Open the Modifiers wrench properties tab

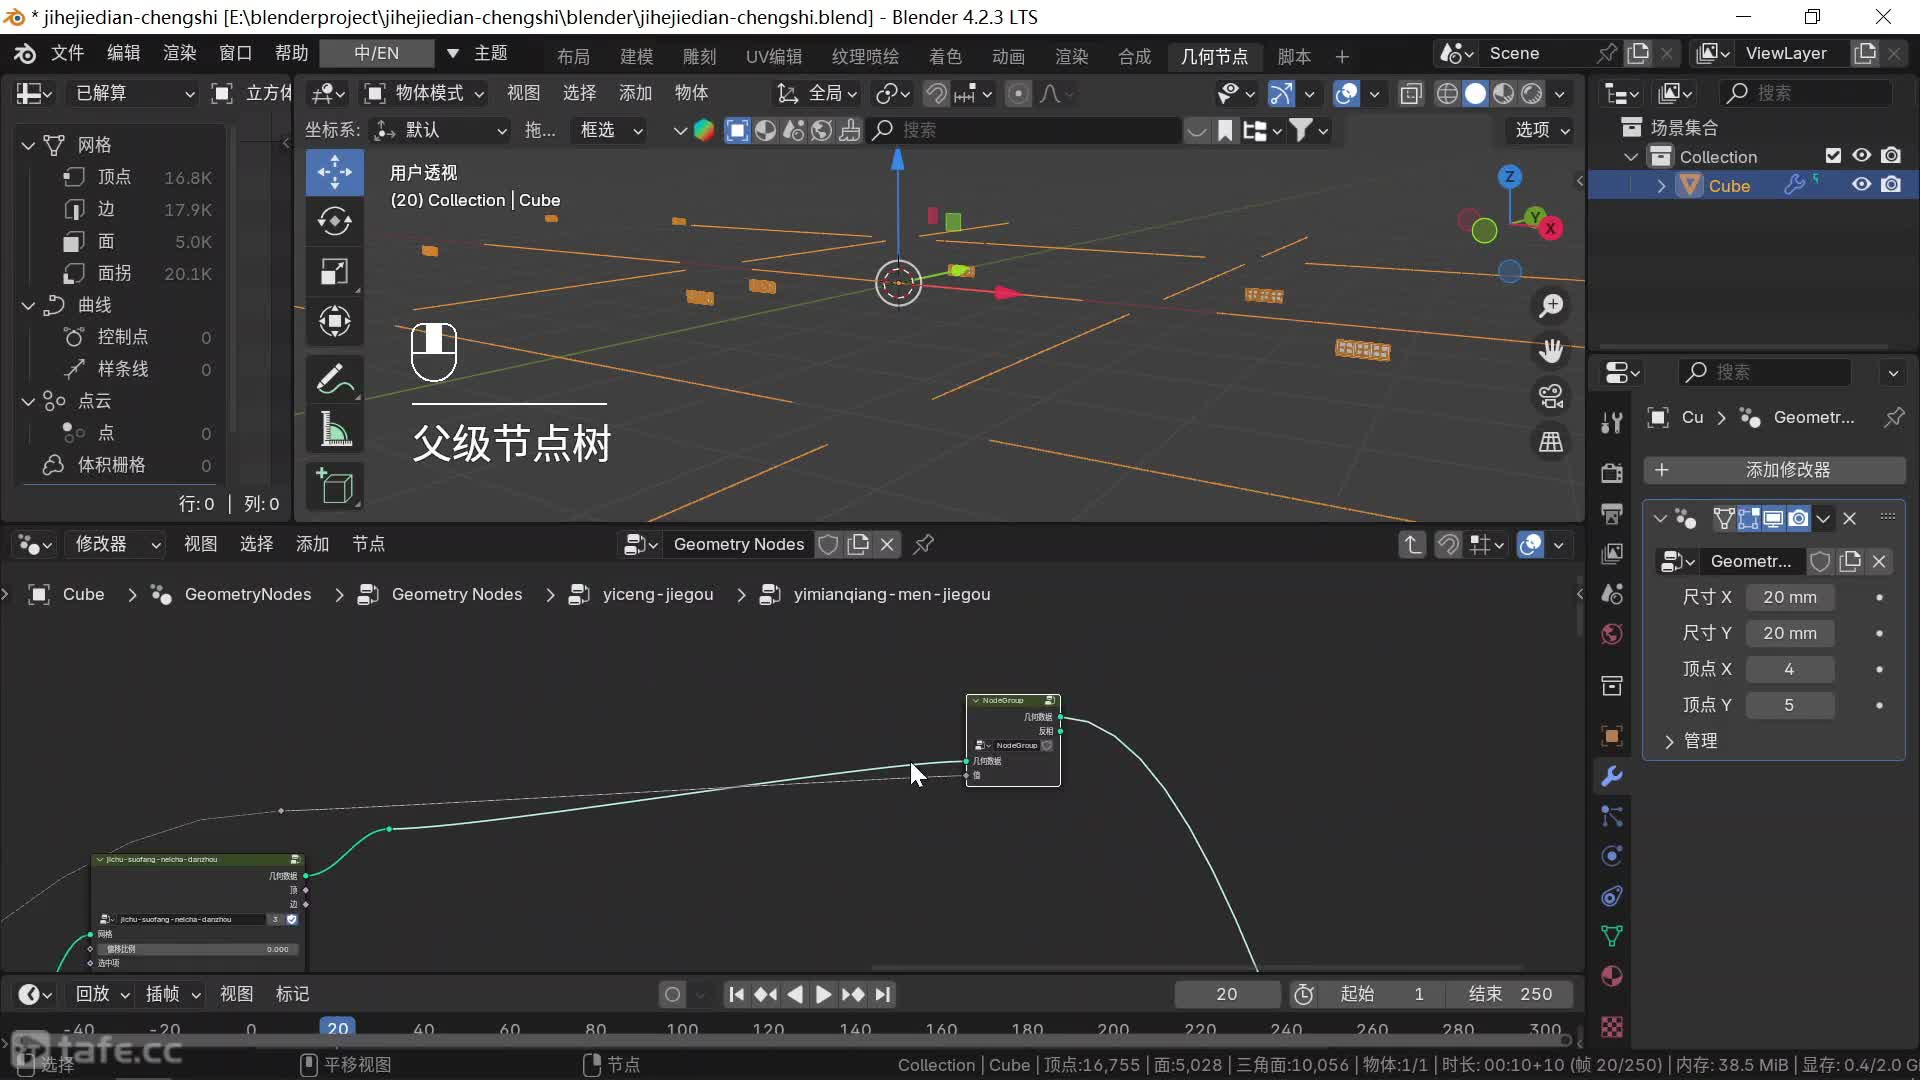pyautogui.click(x=1611, y=776)
